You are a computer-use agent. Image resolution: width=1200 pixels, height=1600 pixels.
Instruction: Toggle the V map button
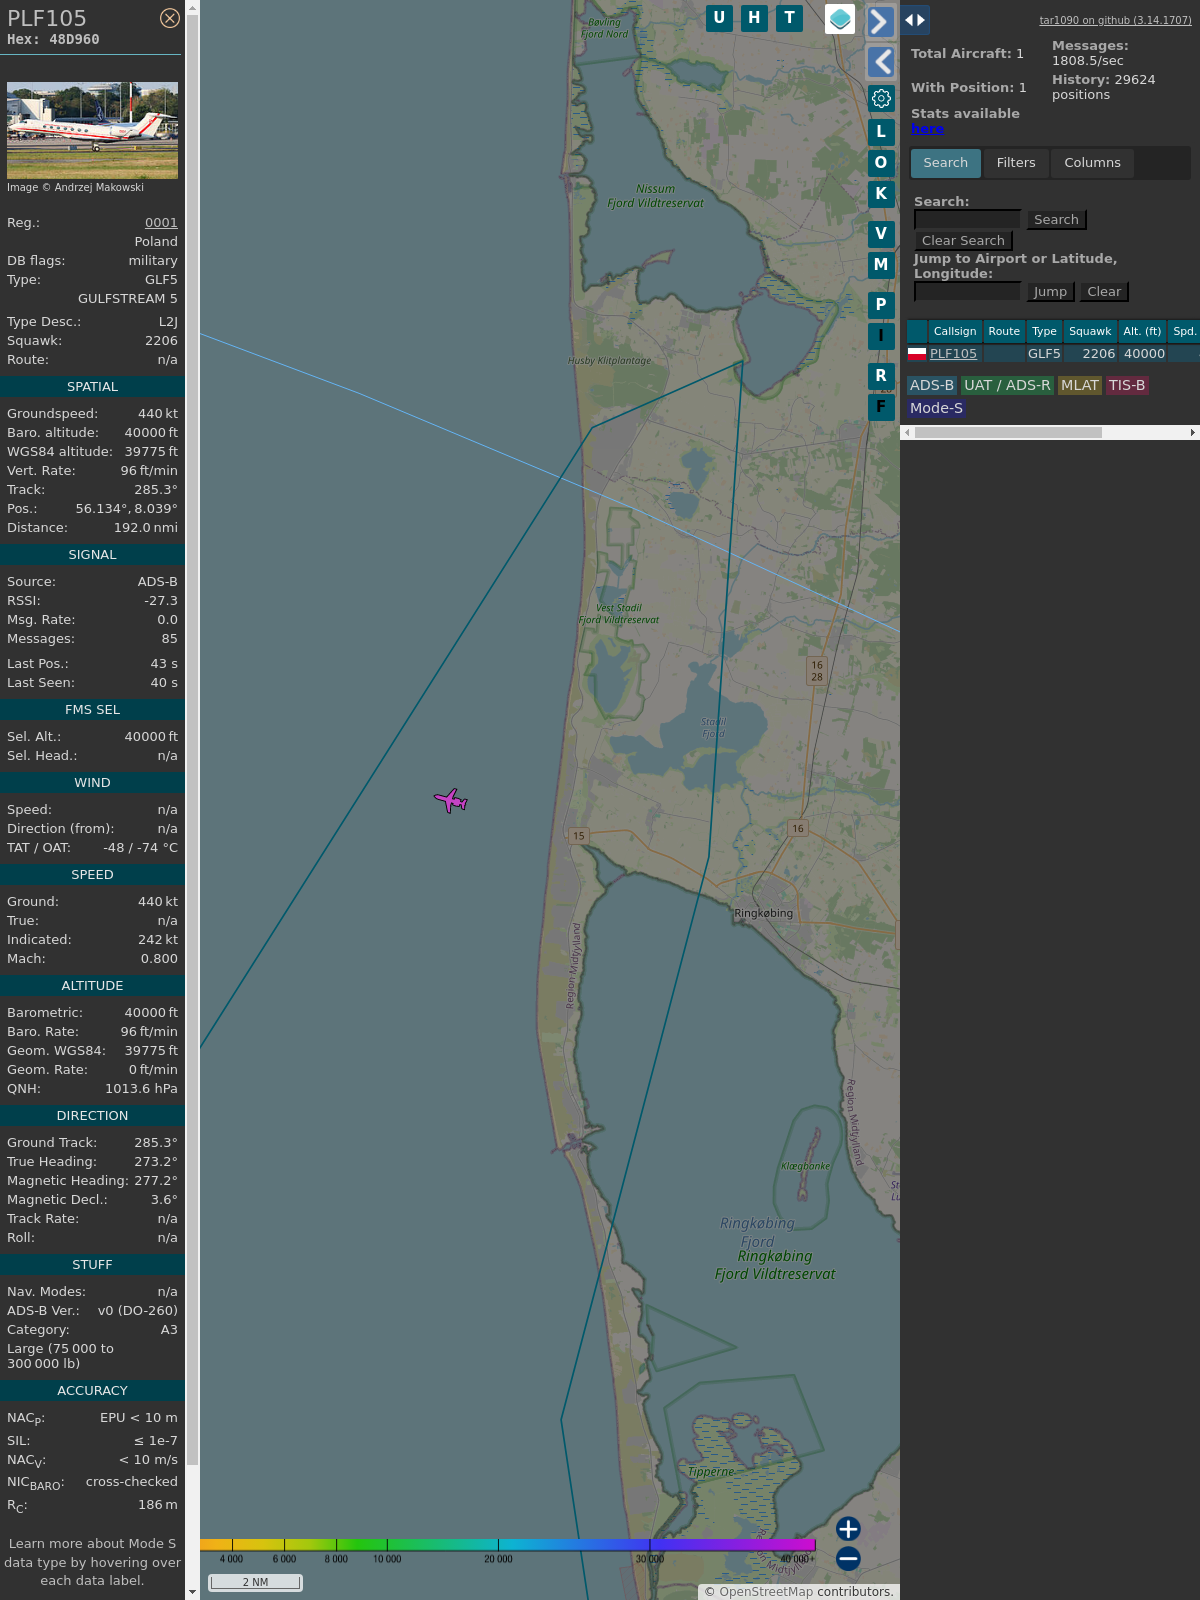coord(881,234)
